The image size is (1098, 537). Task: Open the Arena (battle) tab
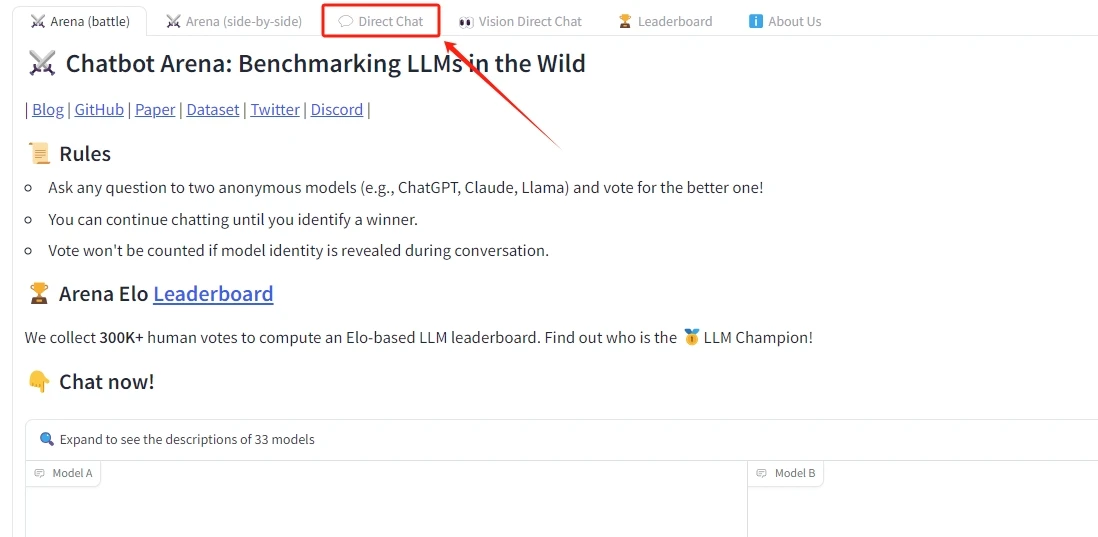click(x=80, y=22)
